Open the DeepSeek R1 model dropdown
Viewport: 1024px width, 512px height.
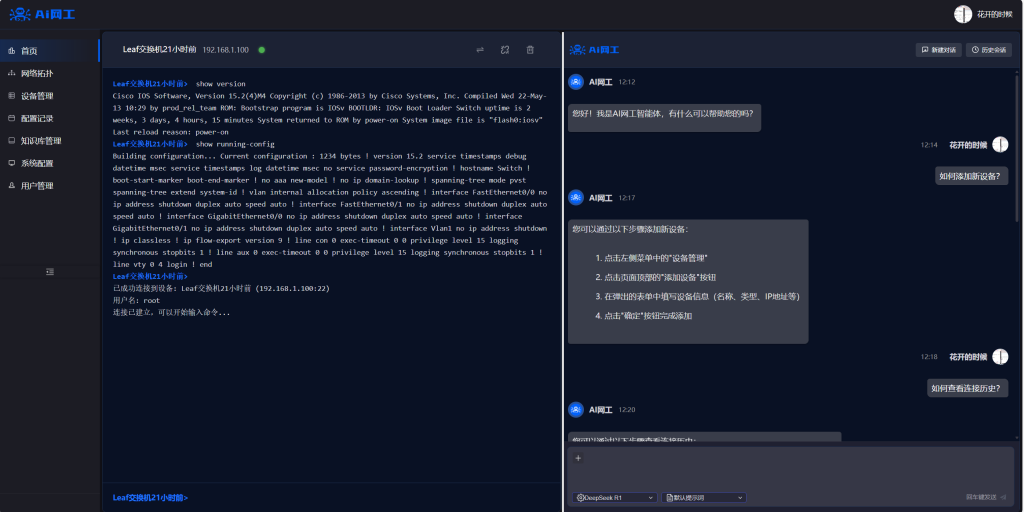615,497
